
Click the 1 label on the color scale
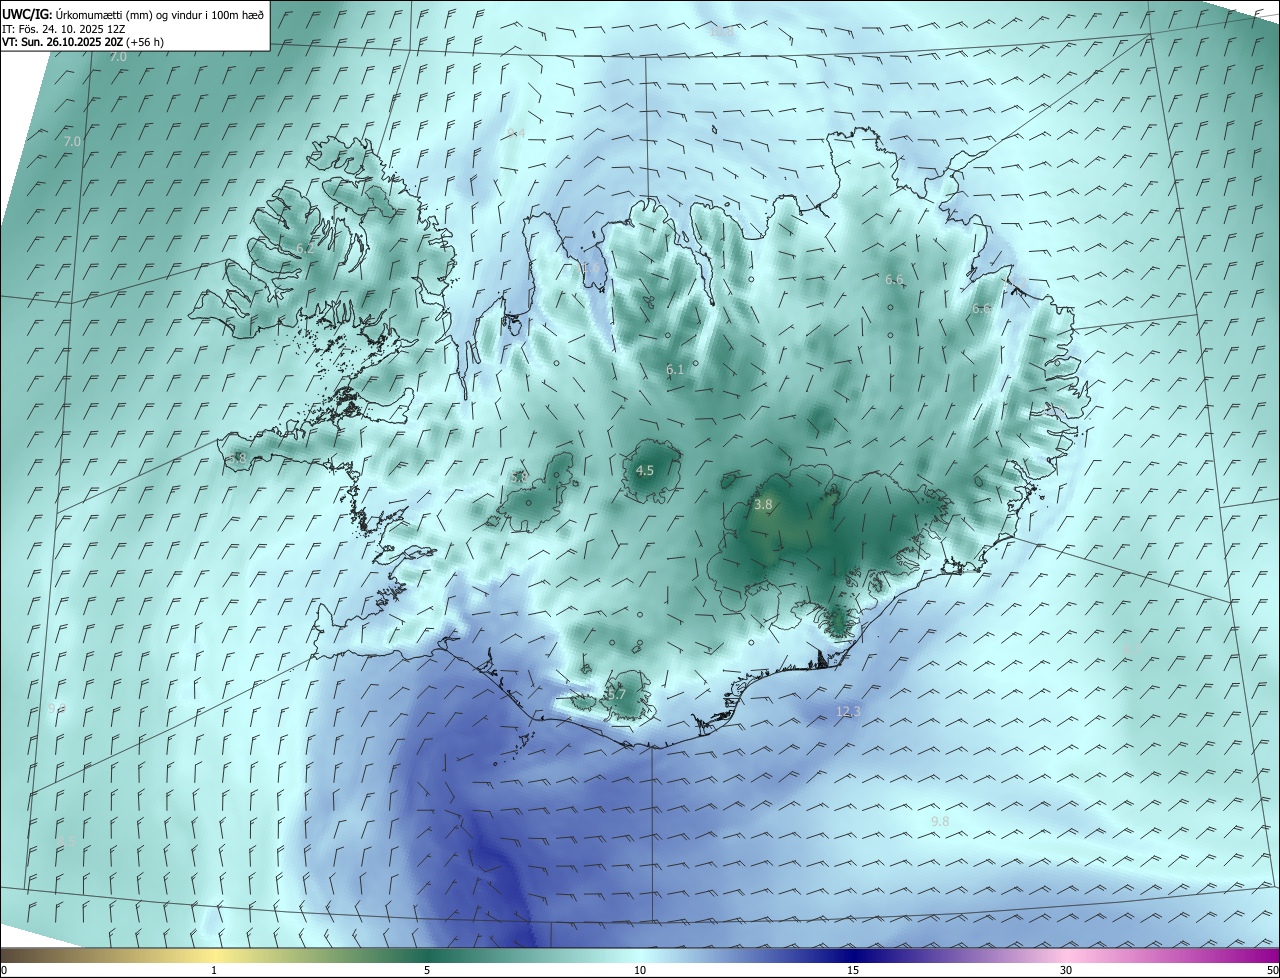[x=214, y=971]
